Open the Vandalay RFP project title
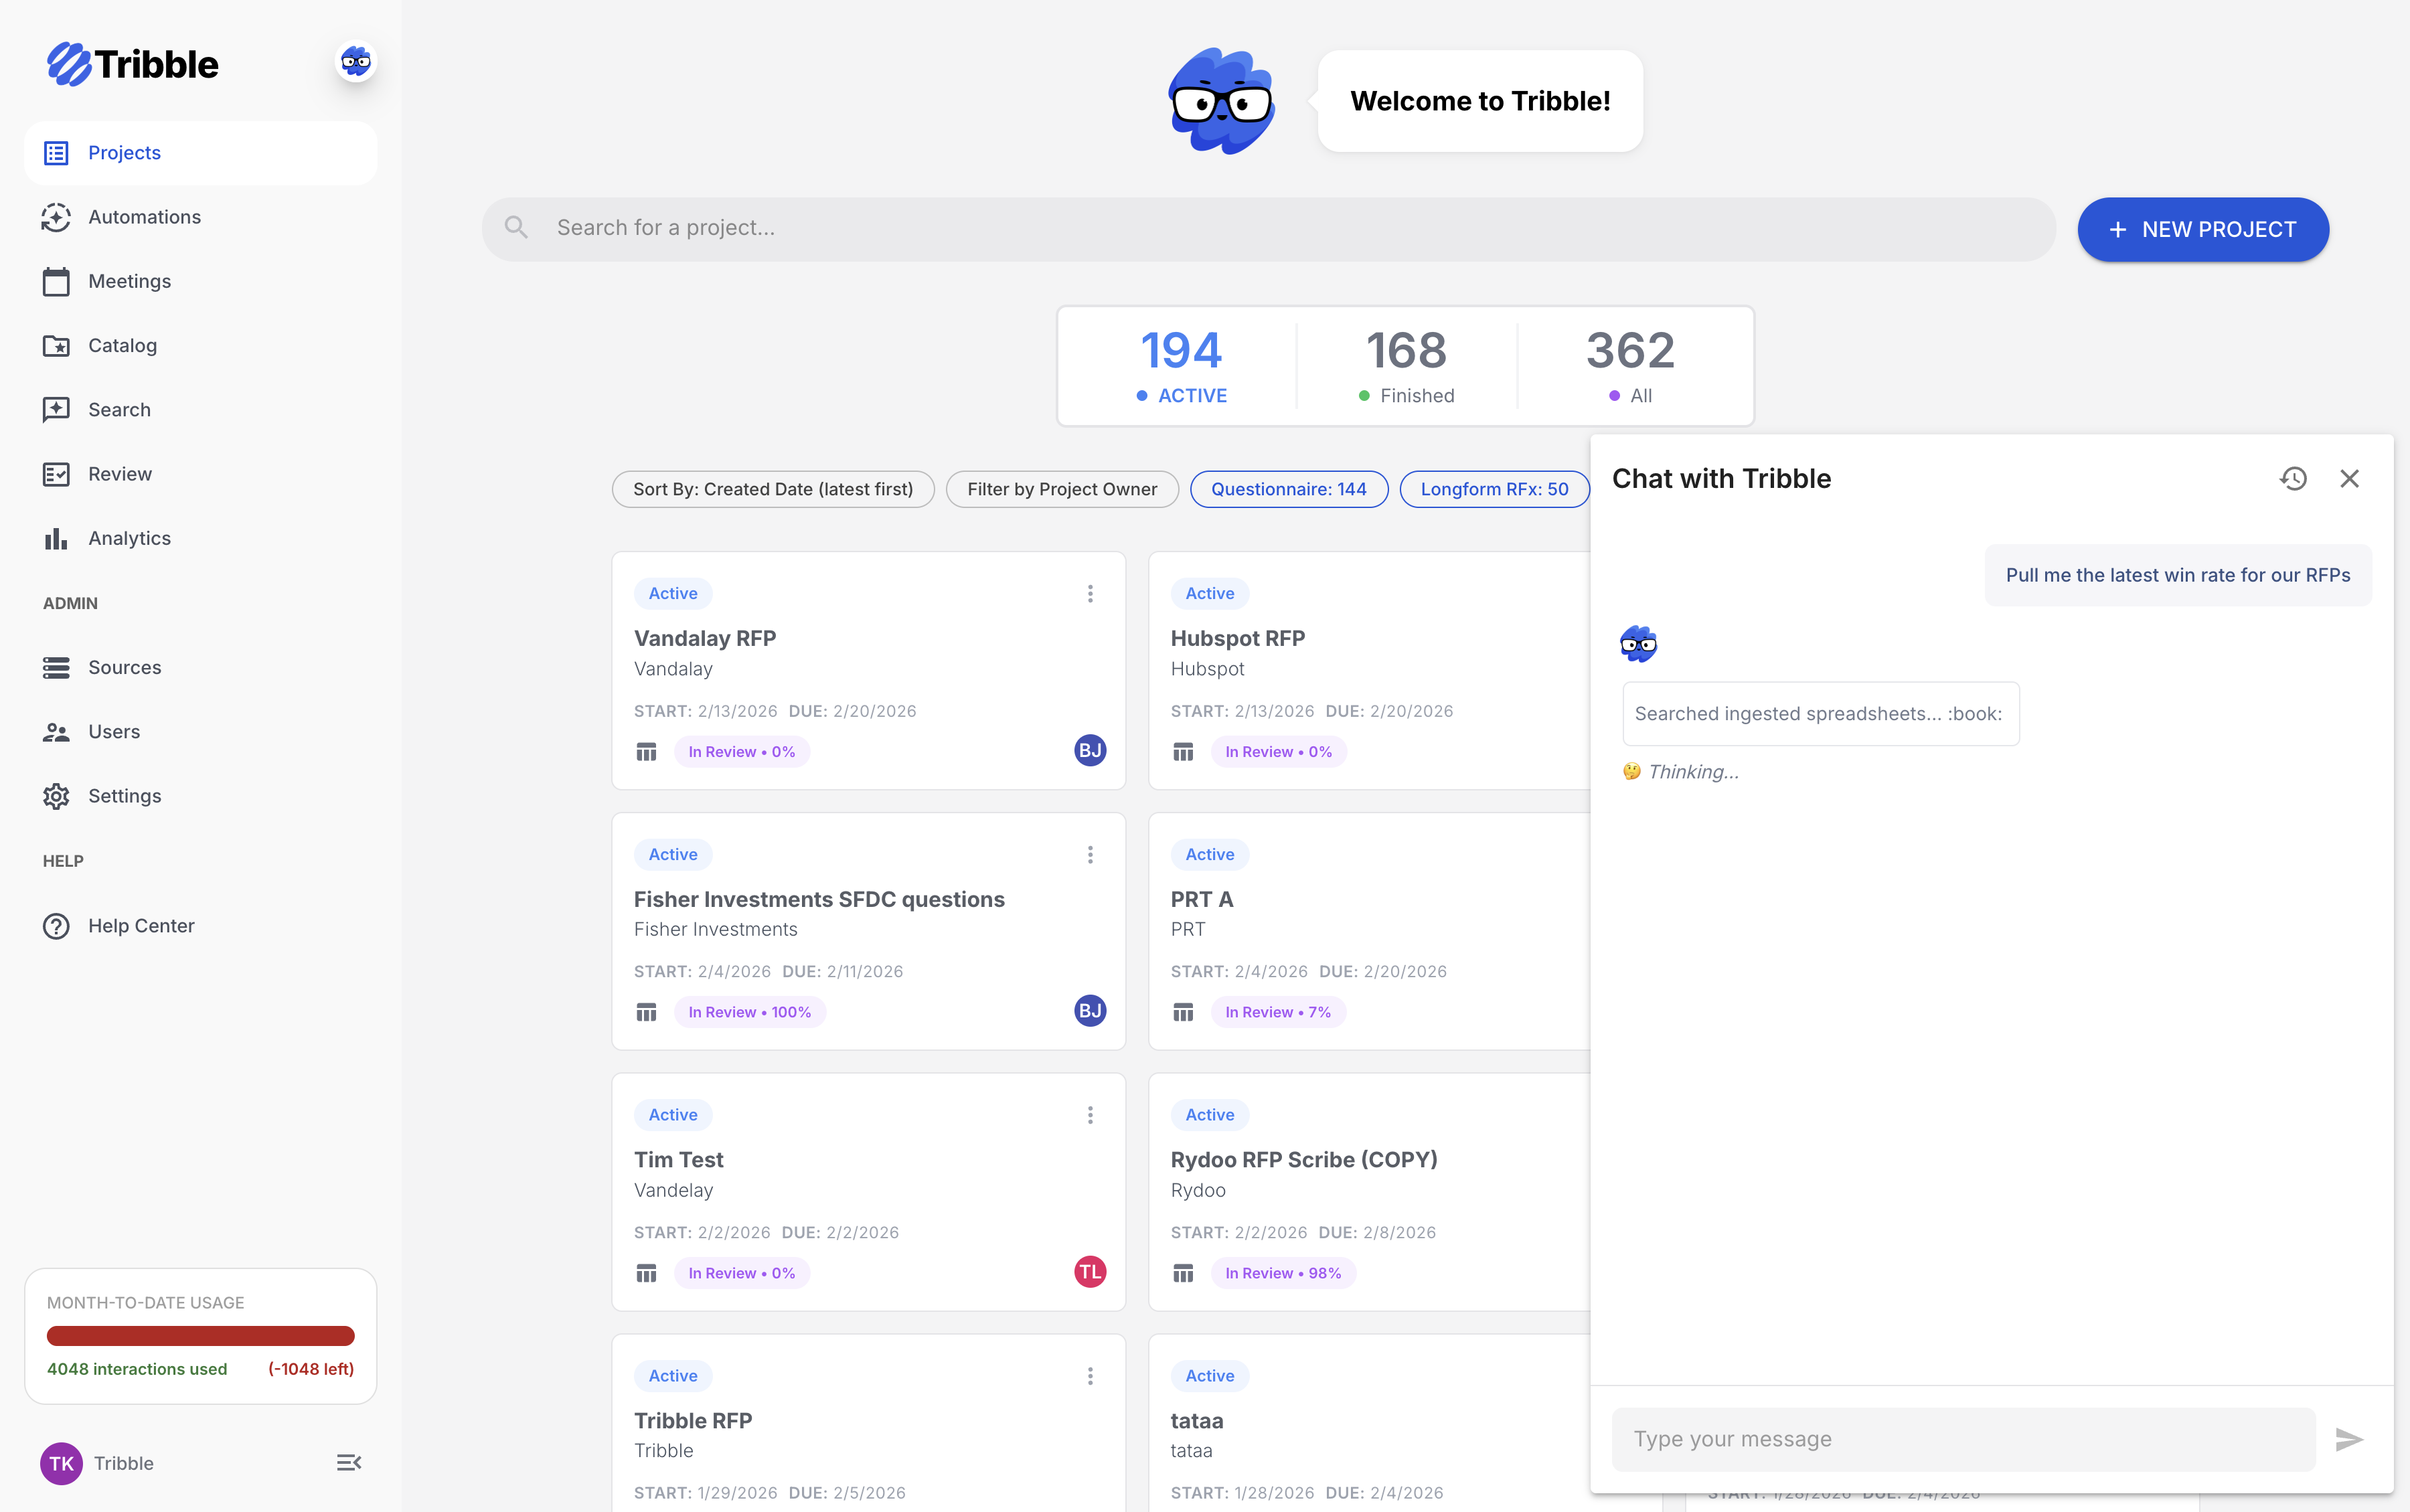The image size is (2410, 1512). click(x=705, y=638)
